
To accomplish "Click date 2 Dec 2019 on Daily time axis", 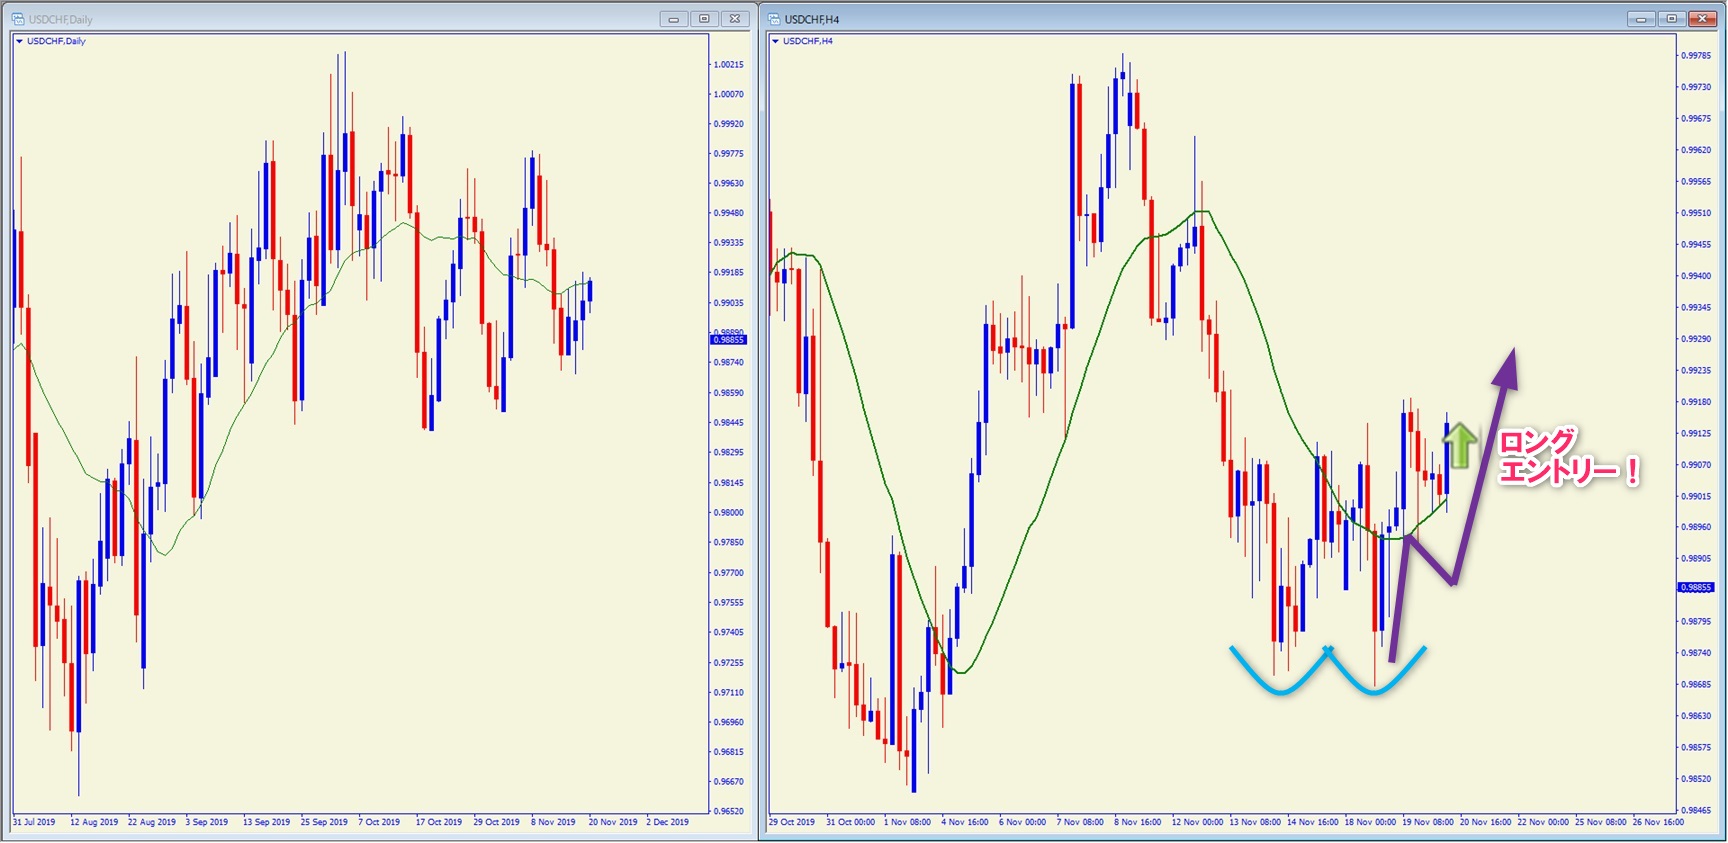I will (x=668, y=822).
